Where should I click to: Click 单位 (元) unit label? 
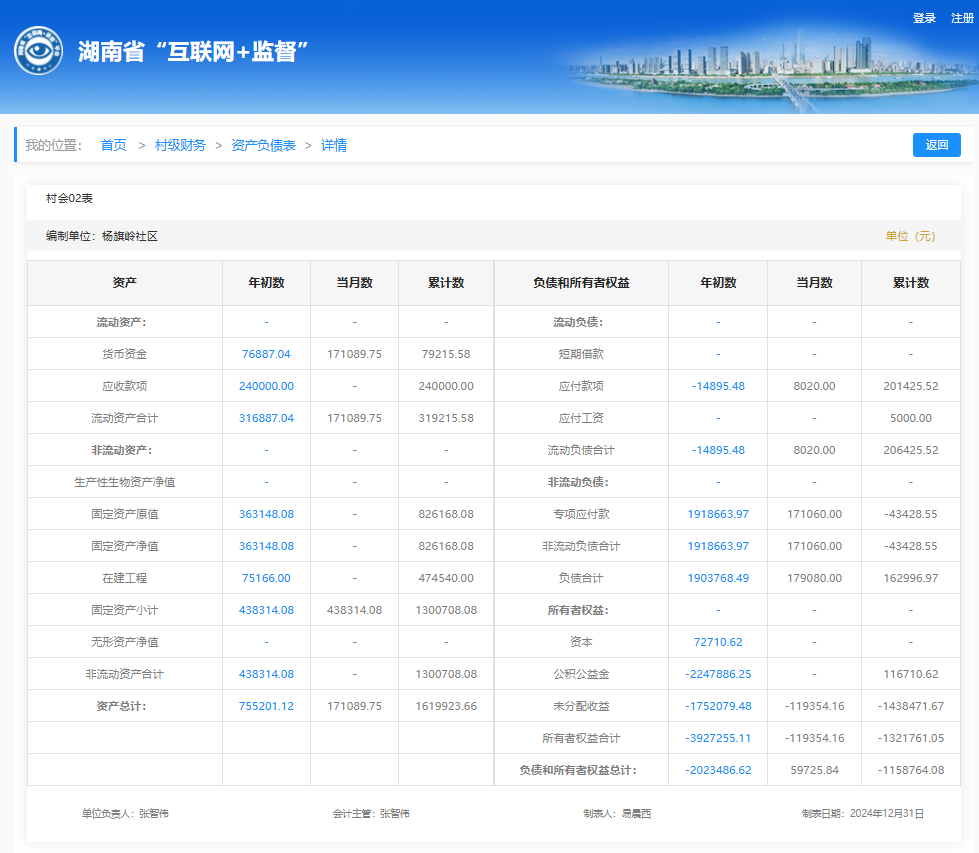coord(910,236)
